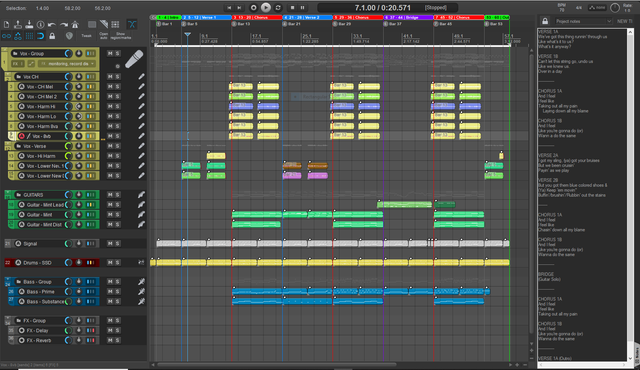
Task: Open project settings info icon
Action: coord(40,25)
